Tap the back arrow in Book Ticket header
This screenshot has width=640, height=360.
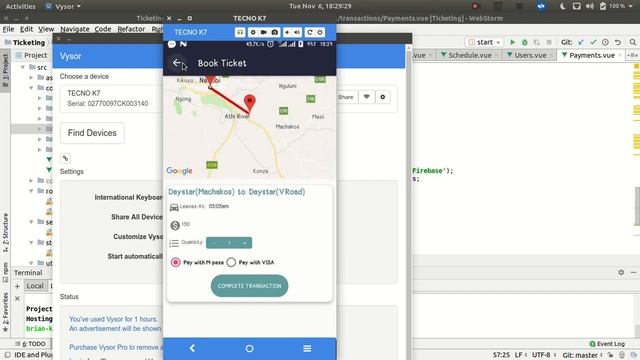pyautogui.click(x=177, y=63)
